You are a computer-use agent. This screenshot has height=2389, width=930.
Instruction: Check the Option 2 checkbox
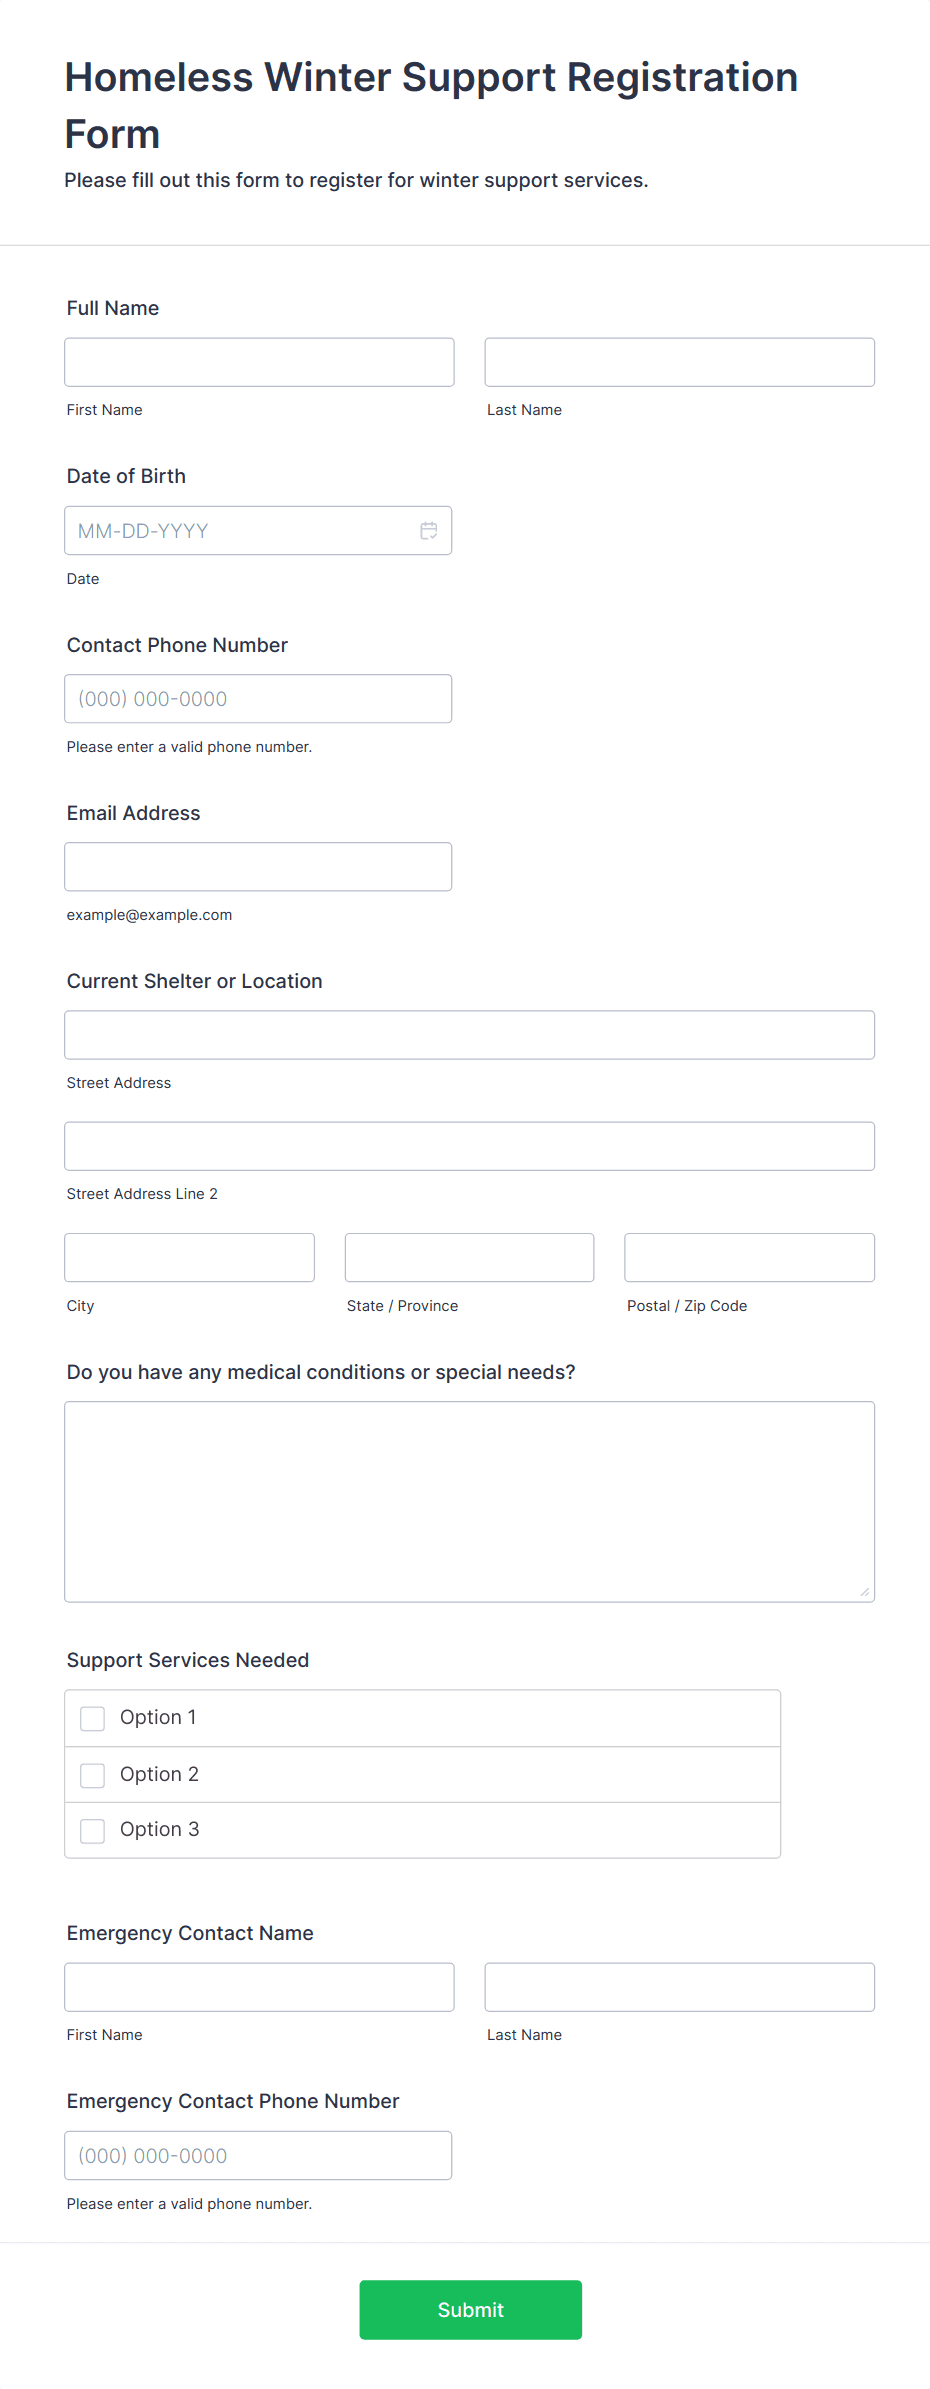pos(92,1774)
